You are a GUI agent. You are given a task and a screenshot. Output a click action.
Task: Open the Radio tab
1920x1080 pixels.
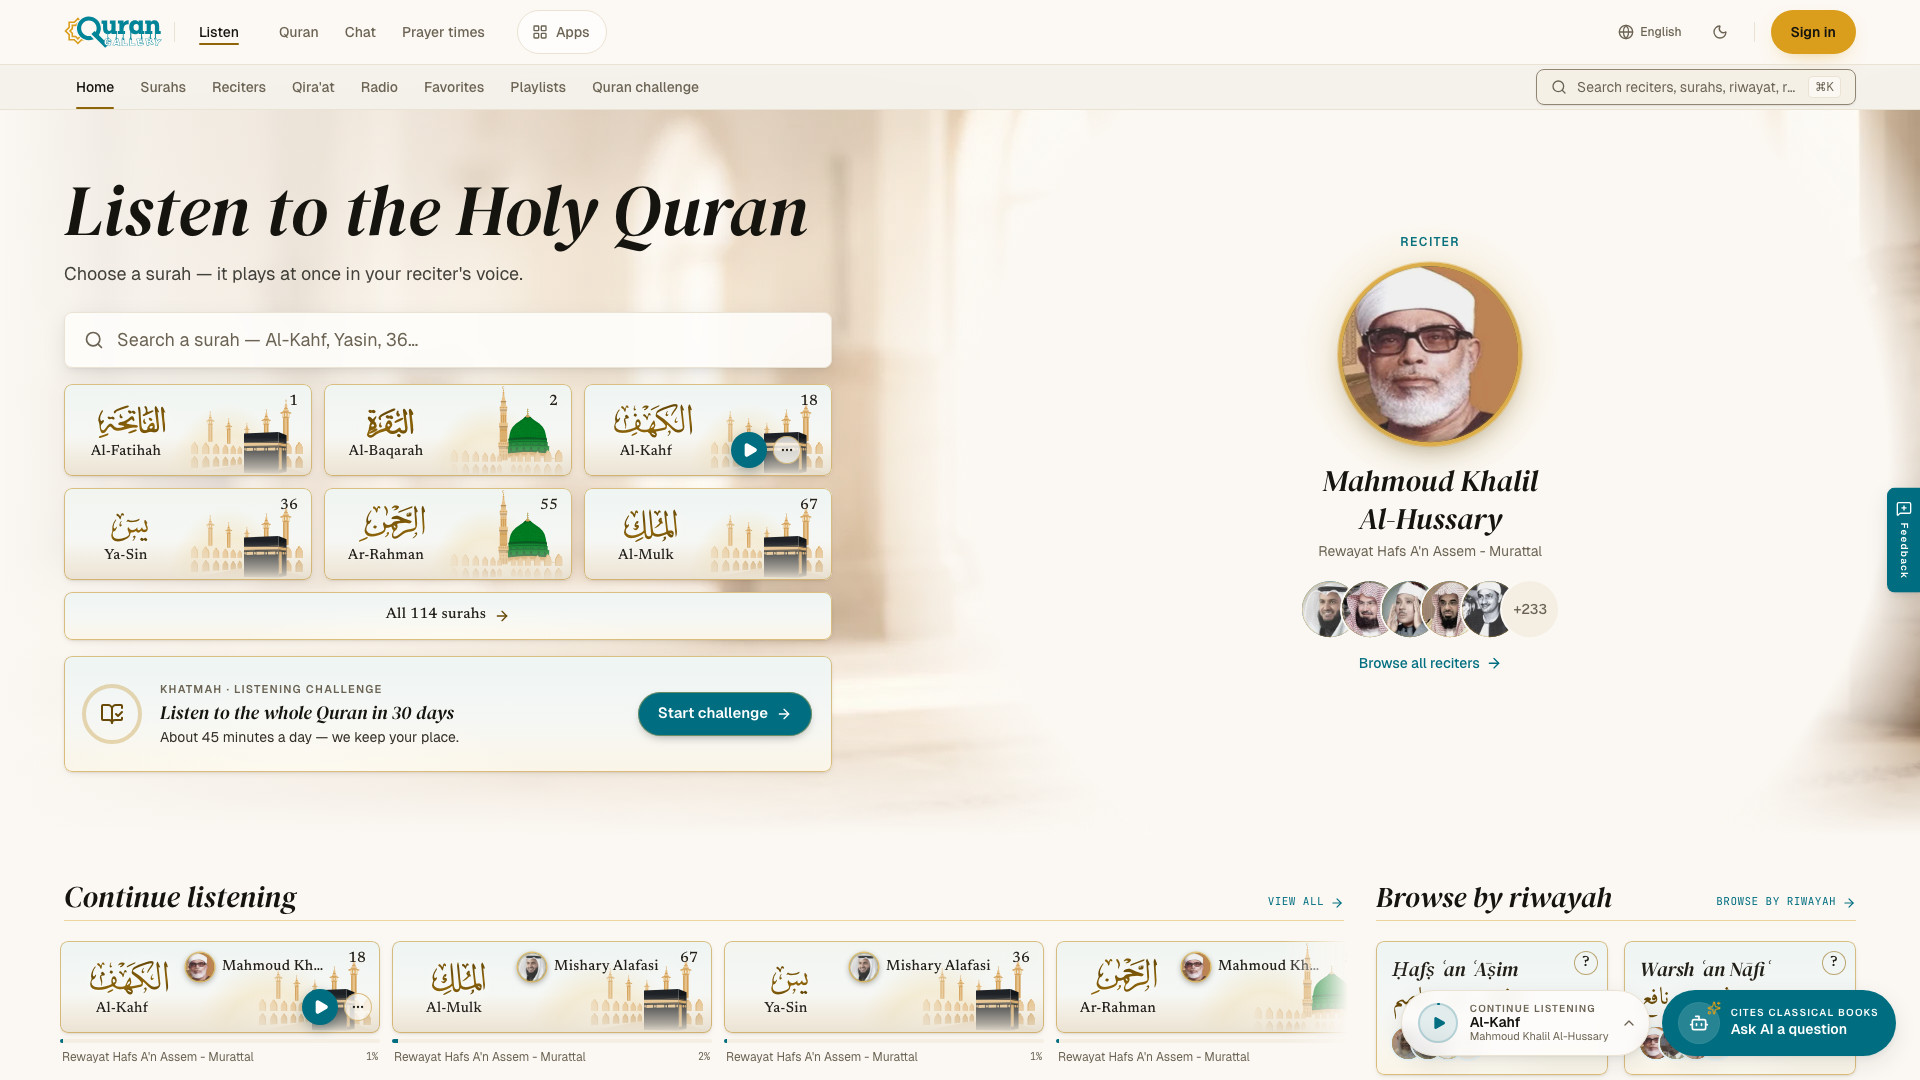(x=379, y=87)
